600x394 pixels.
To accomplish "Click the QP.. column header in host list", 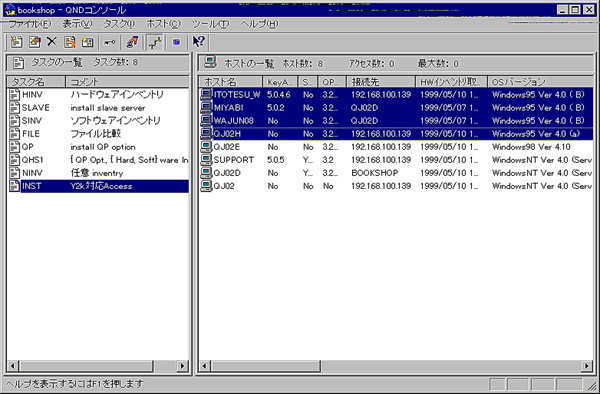I will pos(332,81).
